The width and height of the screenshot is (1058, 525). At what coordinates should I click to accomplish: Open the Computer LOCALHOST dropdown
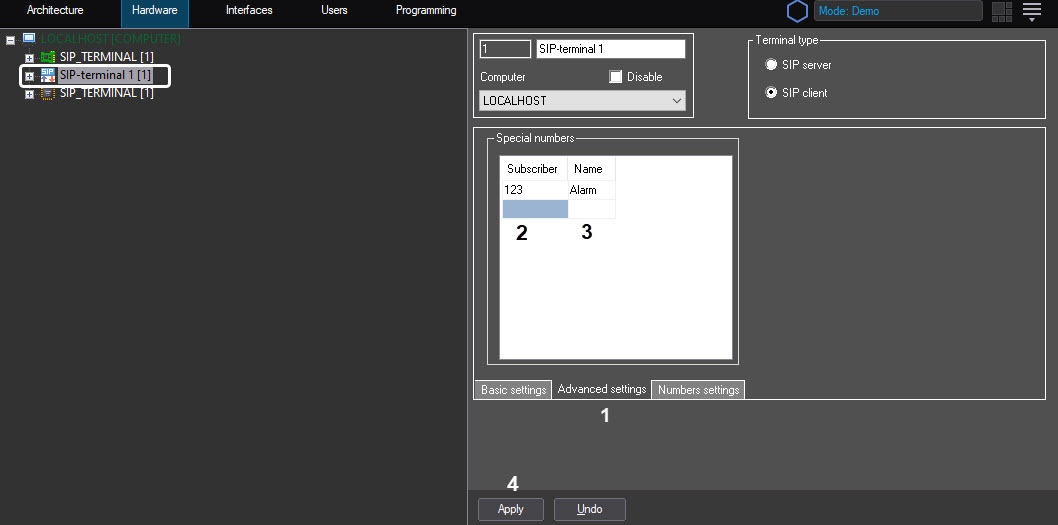point(582,101)
